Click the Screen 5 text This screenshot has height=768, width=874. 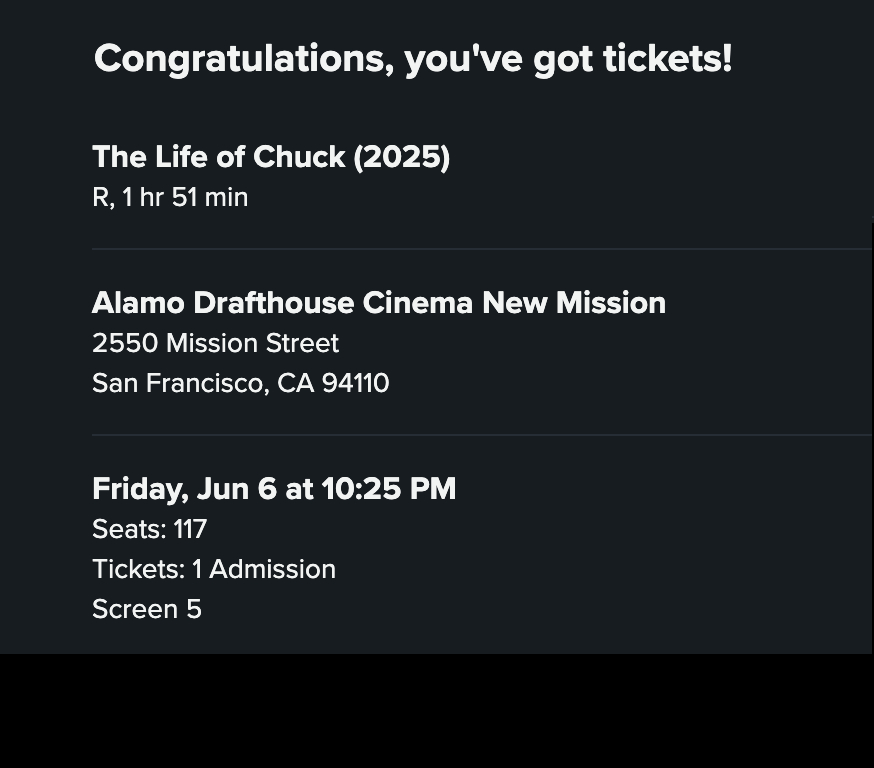point(147,609)
